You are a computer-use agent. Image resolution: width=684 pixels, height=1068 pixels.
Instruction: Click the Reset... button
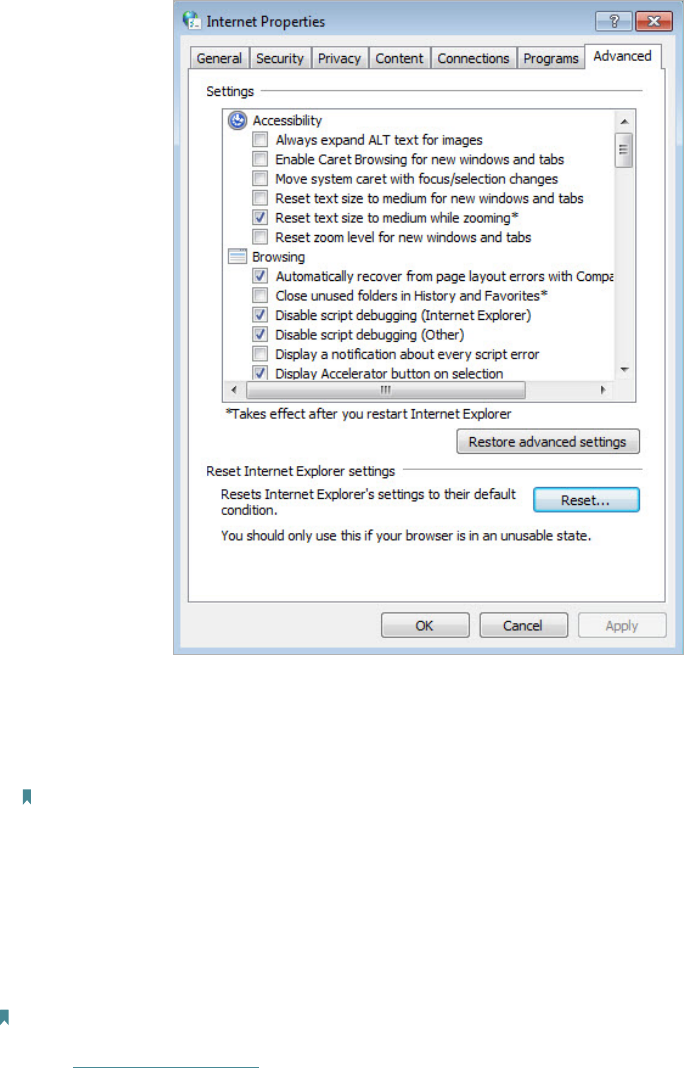(586, 500)
